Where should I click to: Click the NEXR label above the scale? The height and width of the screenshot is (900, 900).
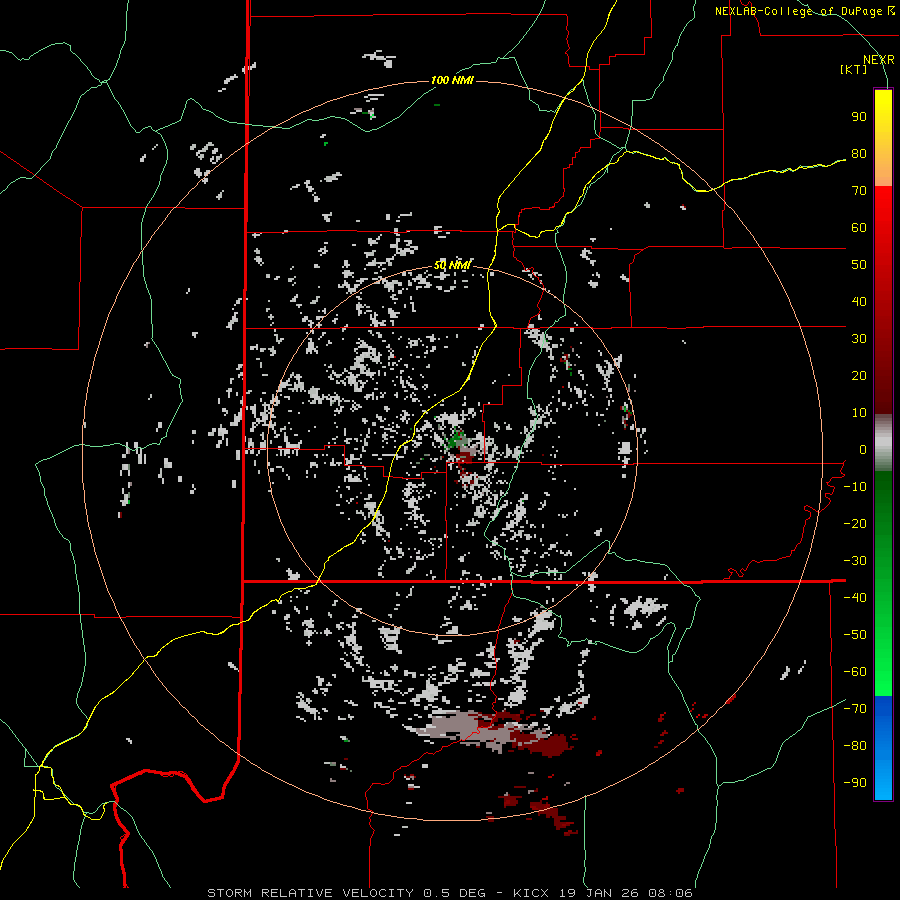point(879,60)
